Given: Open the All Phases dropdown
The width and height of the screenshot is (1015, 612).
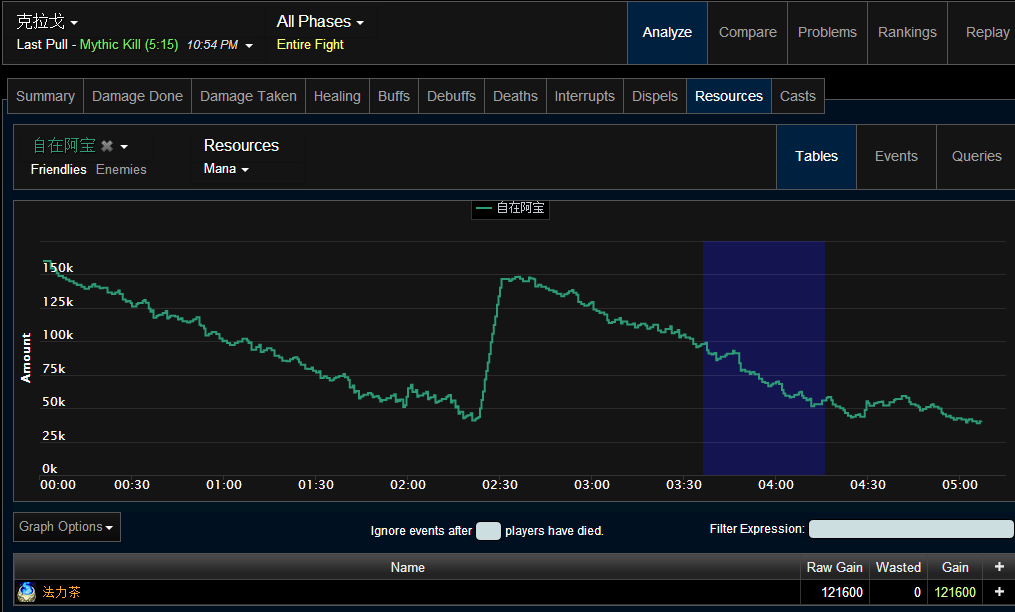Looking at the screenshot, I should point(320,21).
